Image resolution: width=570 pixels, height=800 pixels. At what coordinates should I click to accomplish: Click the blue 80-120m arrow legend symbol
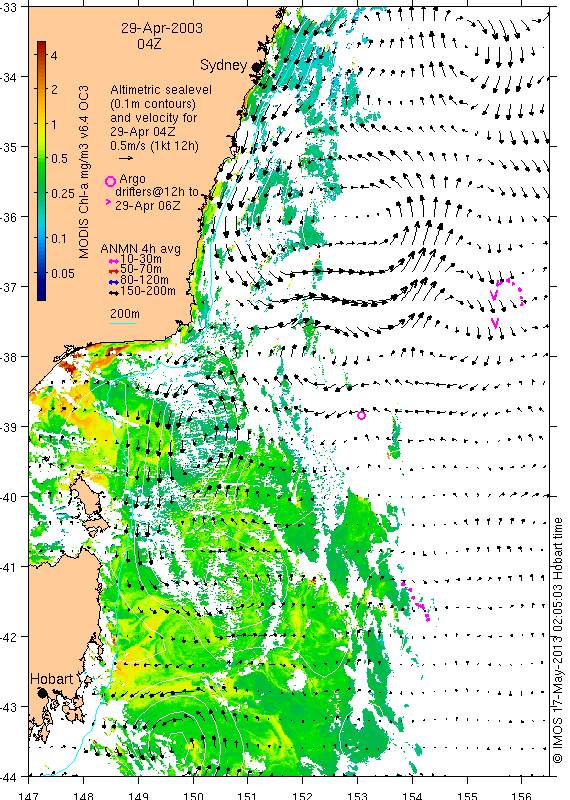pyautogui.click(x=114, y=282)
